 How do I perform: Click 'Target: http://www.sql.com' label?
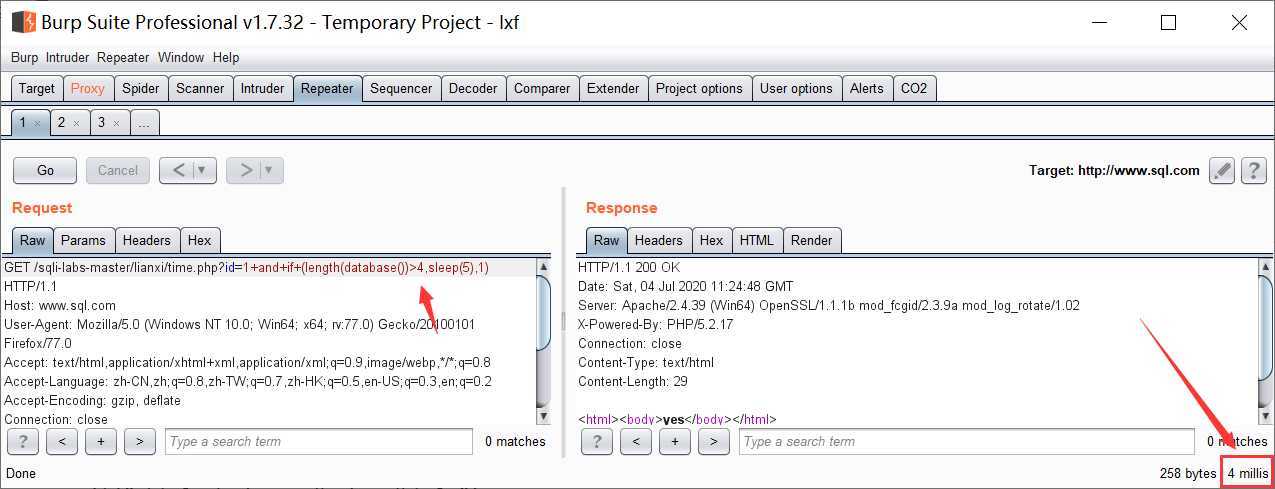pos(1114,170)
